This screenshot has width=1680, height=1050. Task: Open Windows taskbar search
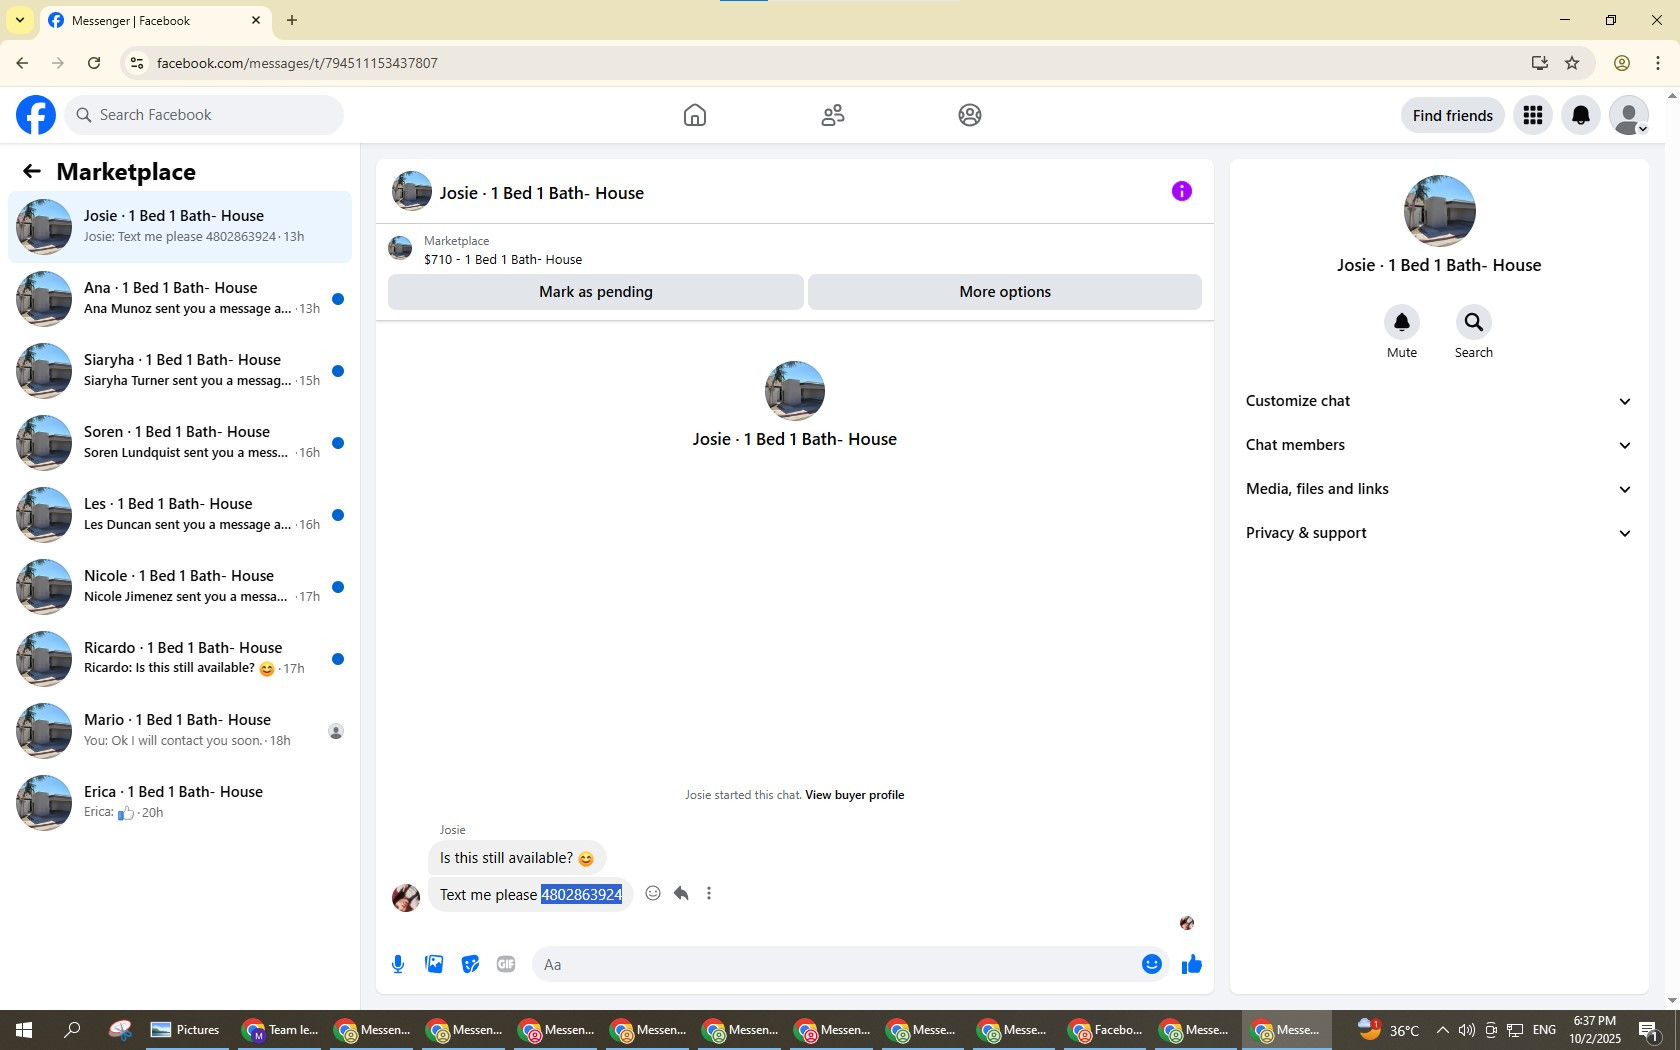coord(72,1030)
